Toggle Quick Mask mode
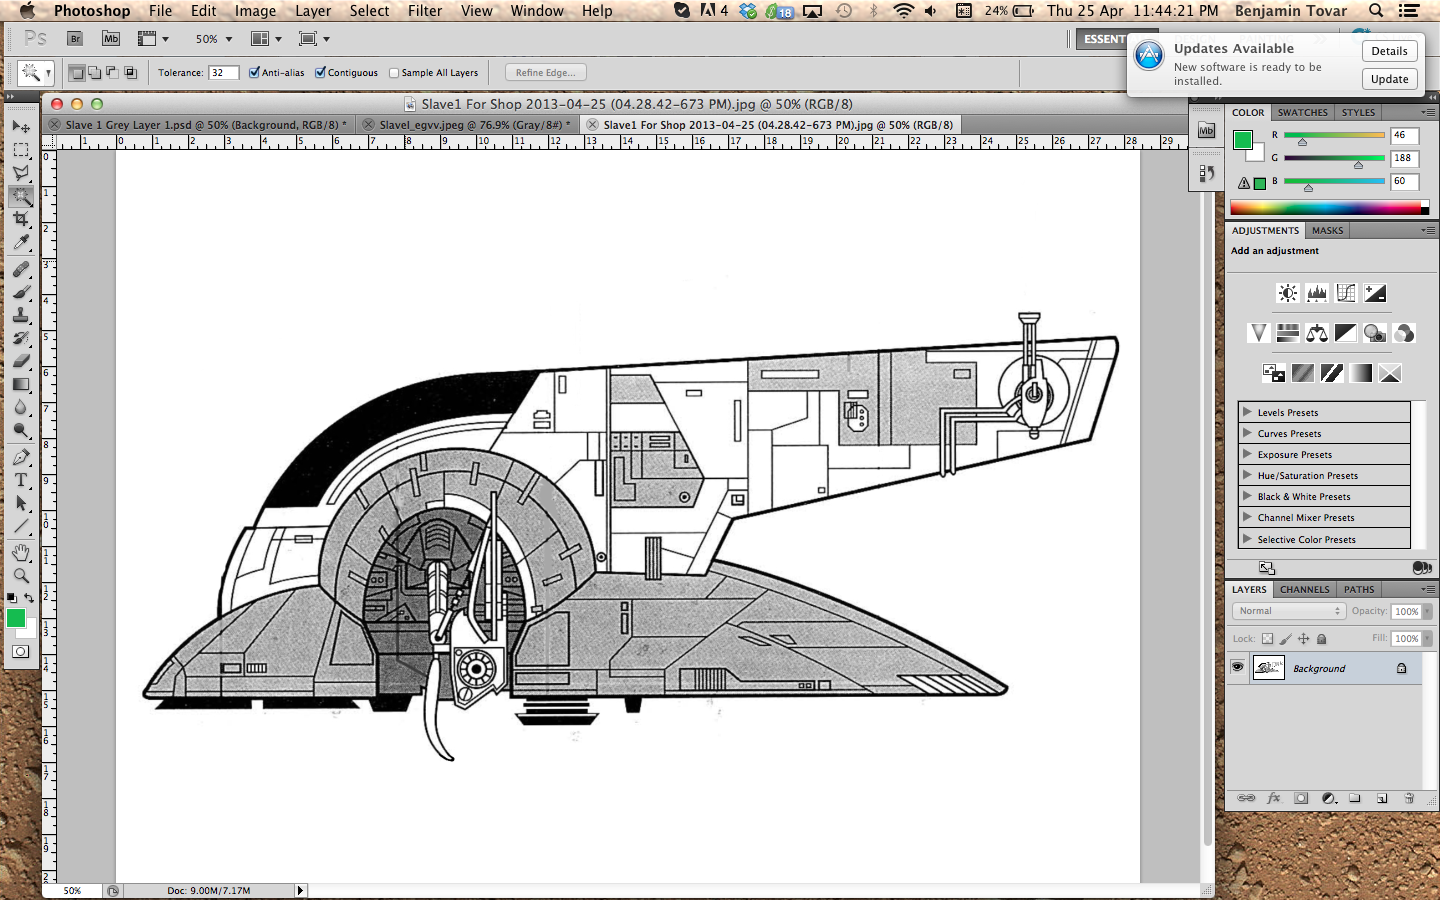The image size is (1440, 900). [x=20, y=651]
